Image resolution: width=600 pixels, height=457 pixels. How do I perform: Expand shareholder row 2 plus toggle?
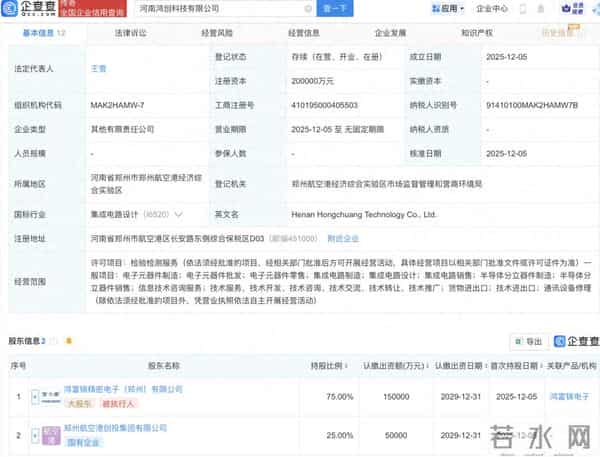[x=35, y=436]
